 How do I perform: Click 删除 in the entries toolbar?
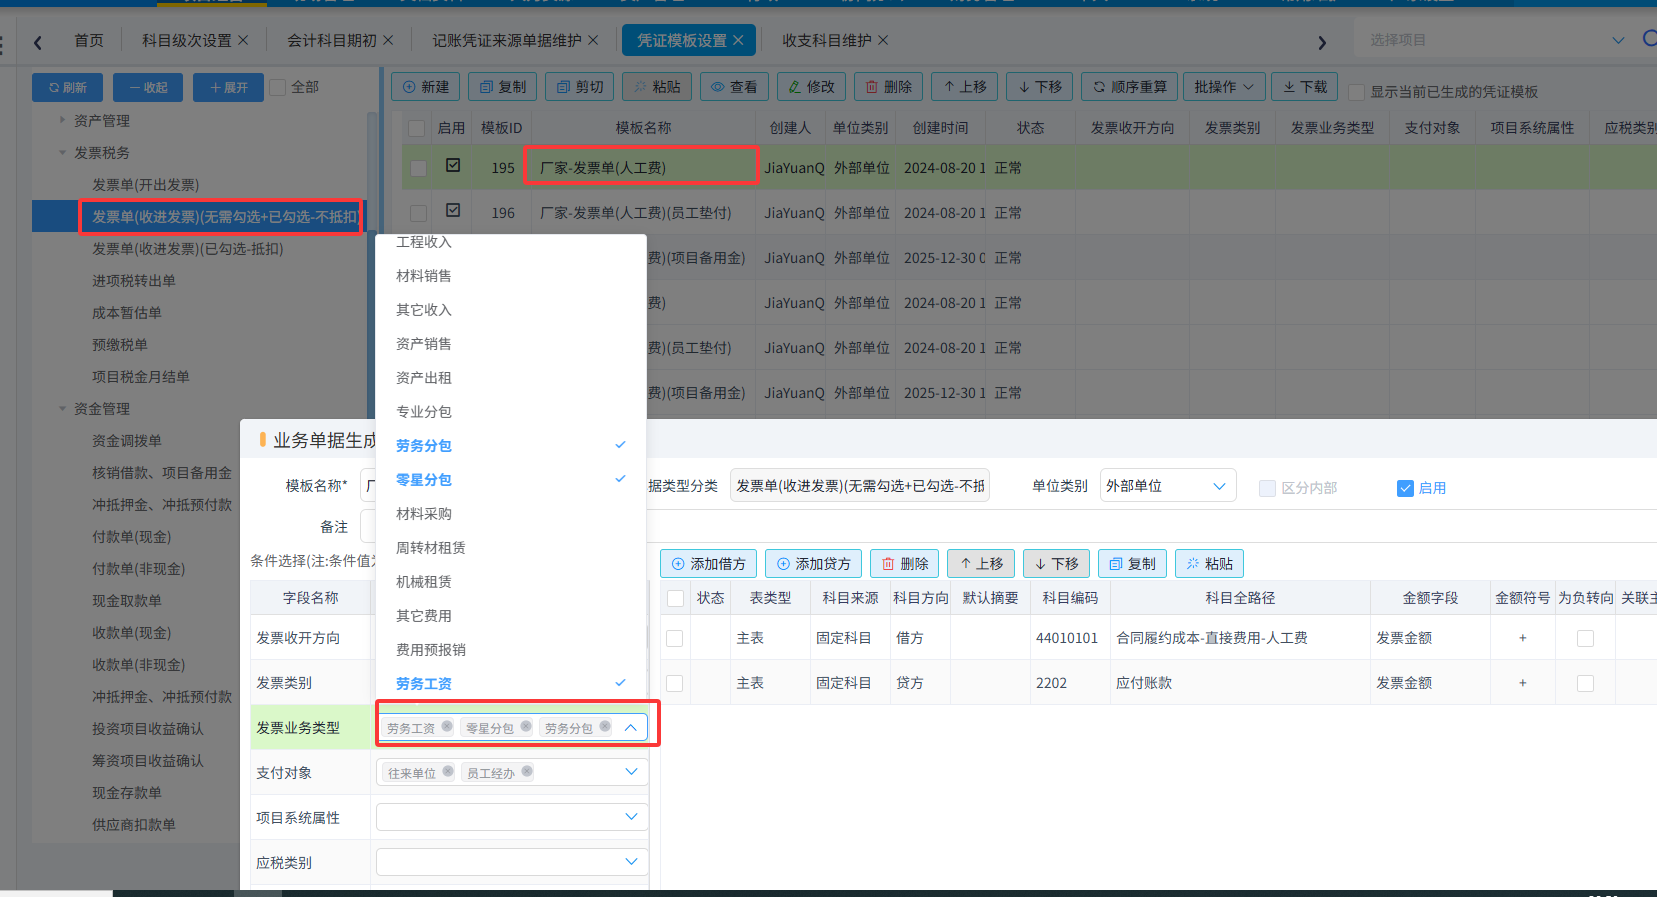(x=904, y=564)
